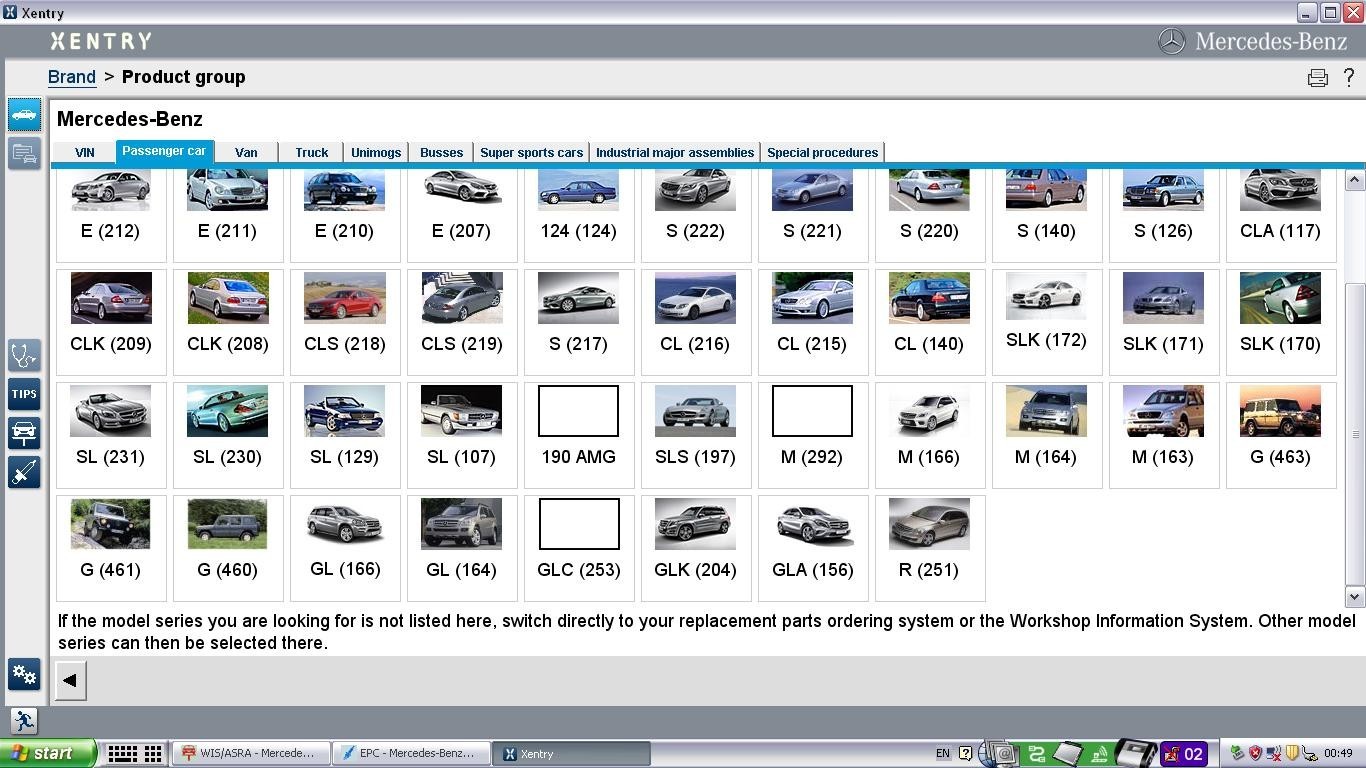1366x768 pixels.
Task: Click the syringe tool sidebar icon
Action: point(24,472)
